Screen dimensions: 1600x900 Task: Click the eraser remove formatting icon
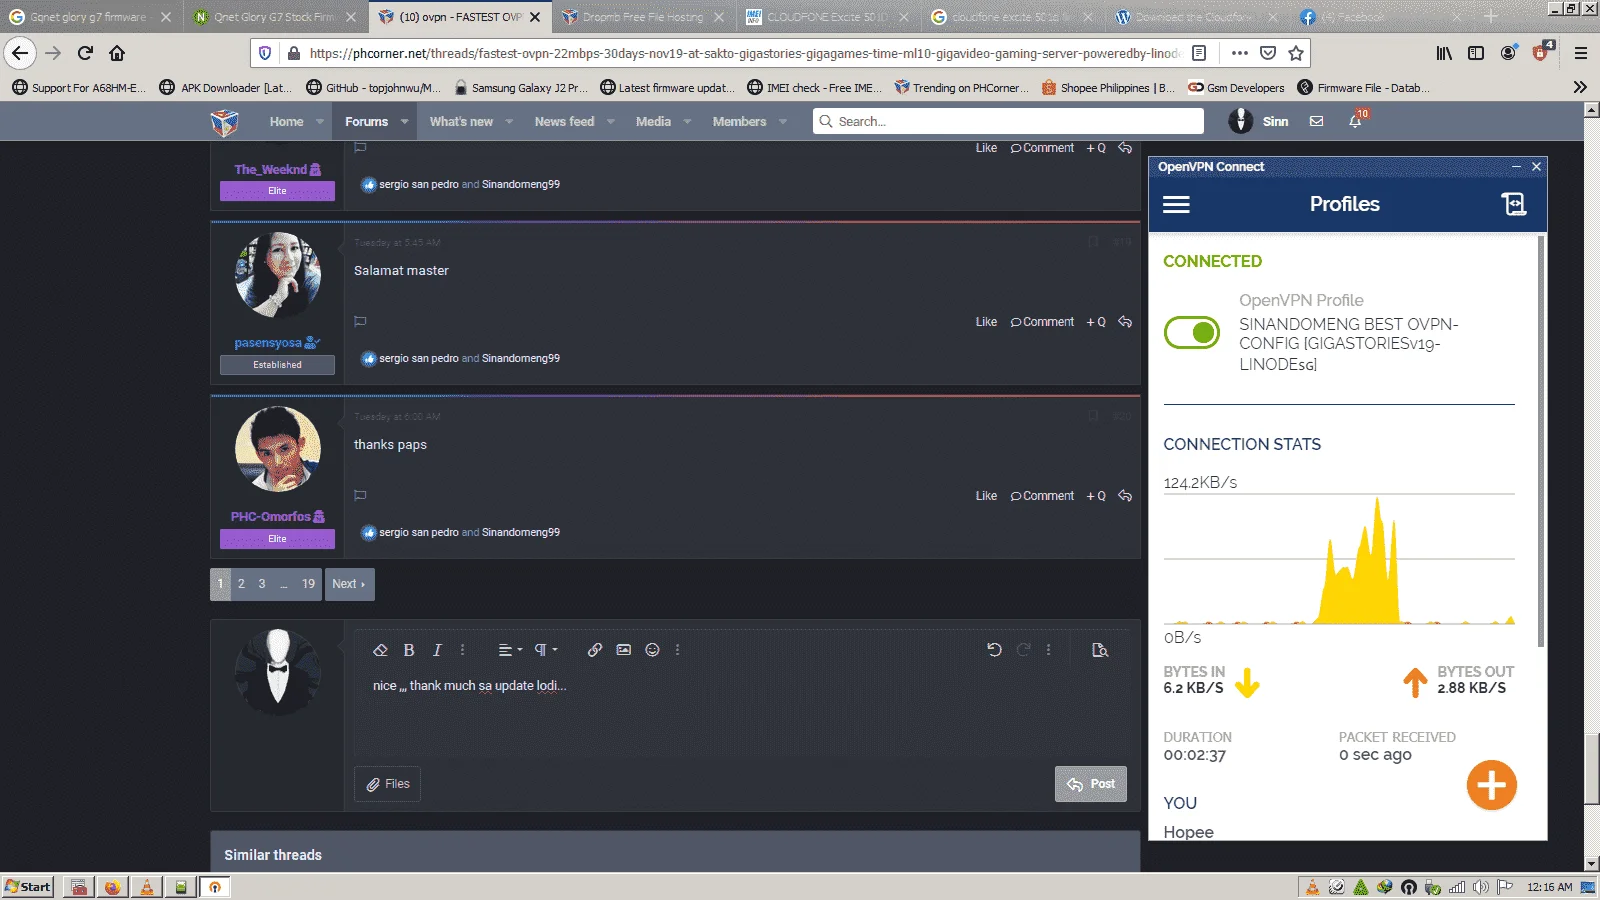[x=380, y=650]
